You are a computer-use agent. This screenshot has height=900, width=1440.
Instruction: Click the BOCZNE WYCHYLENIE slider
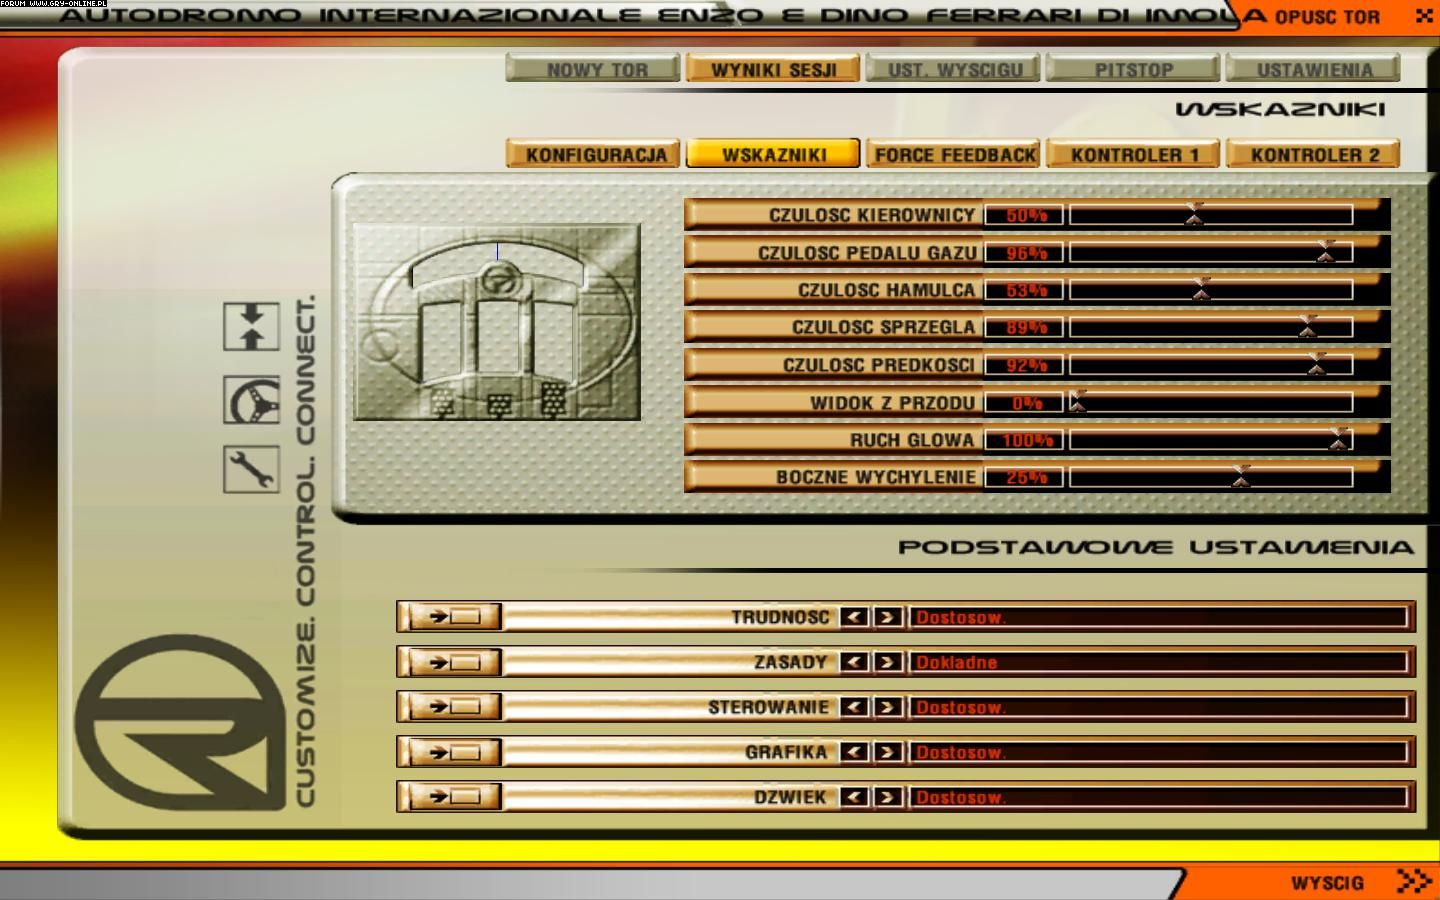click(1211, 477)
